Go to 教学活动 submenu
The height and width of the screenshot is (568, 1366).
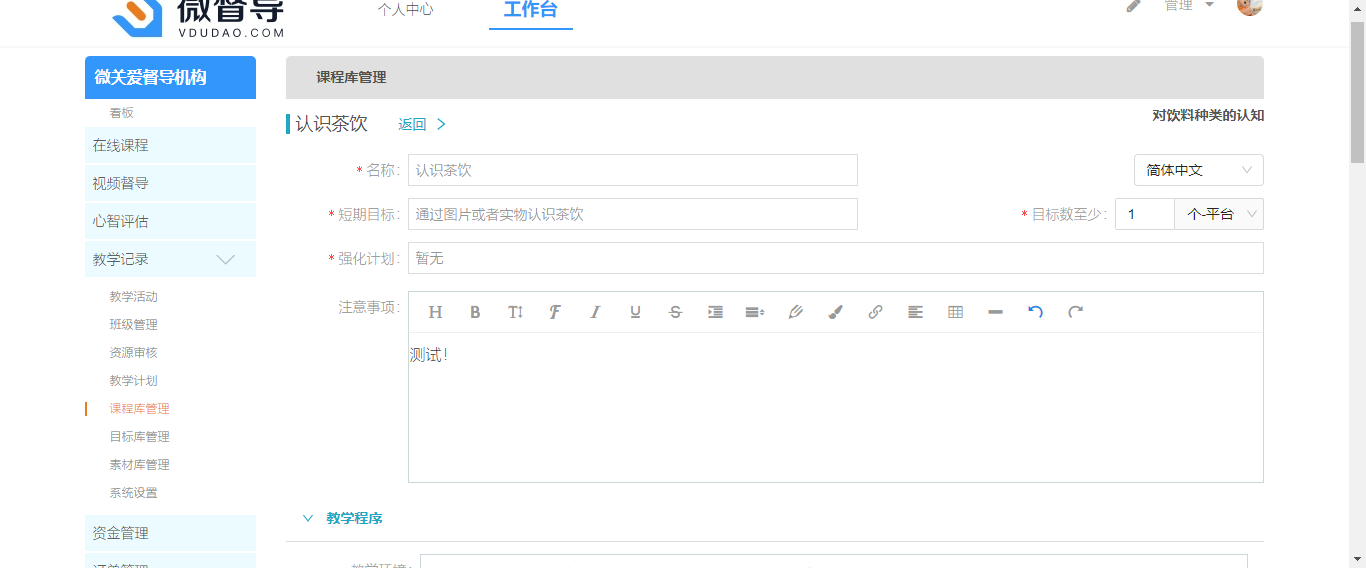point(133,297)
